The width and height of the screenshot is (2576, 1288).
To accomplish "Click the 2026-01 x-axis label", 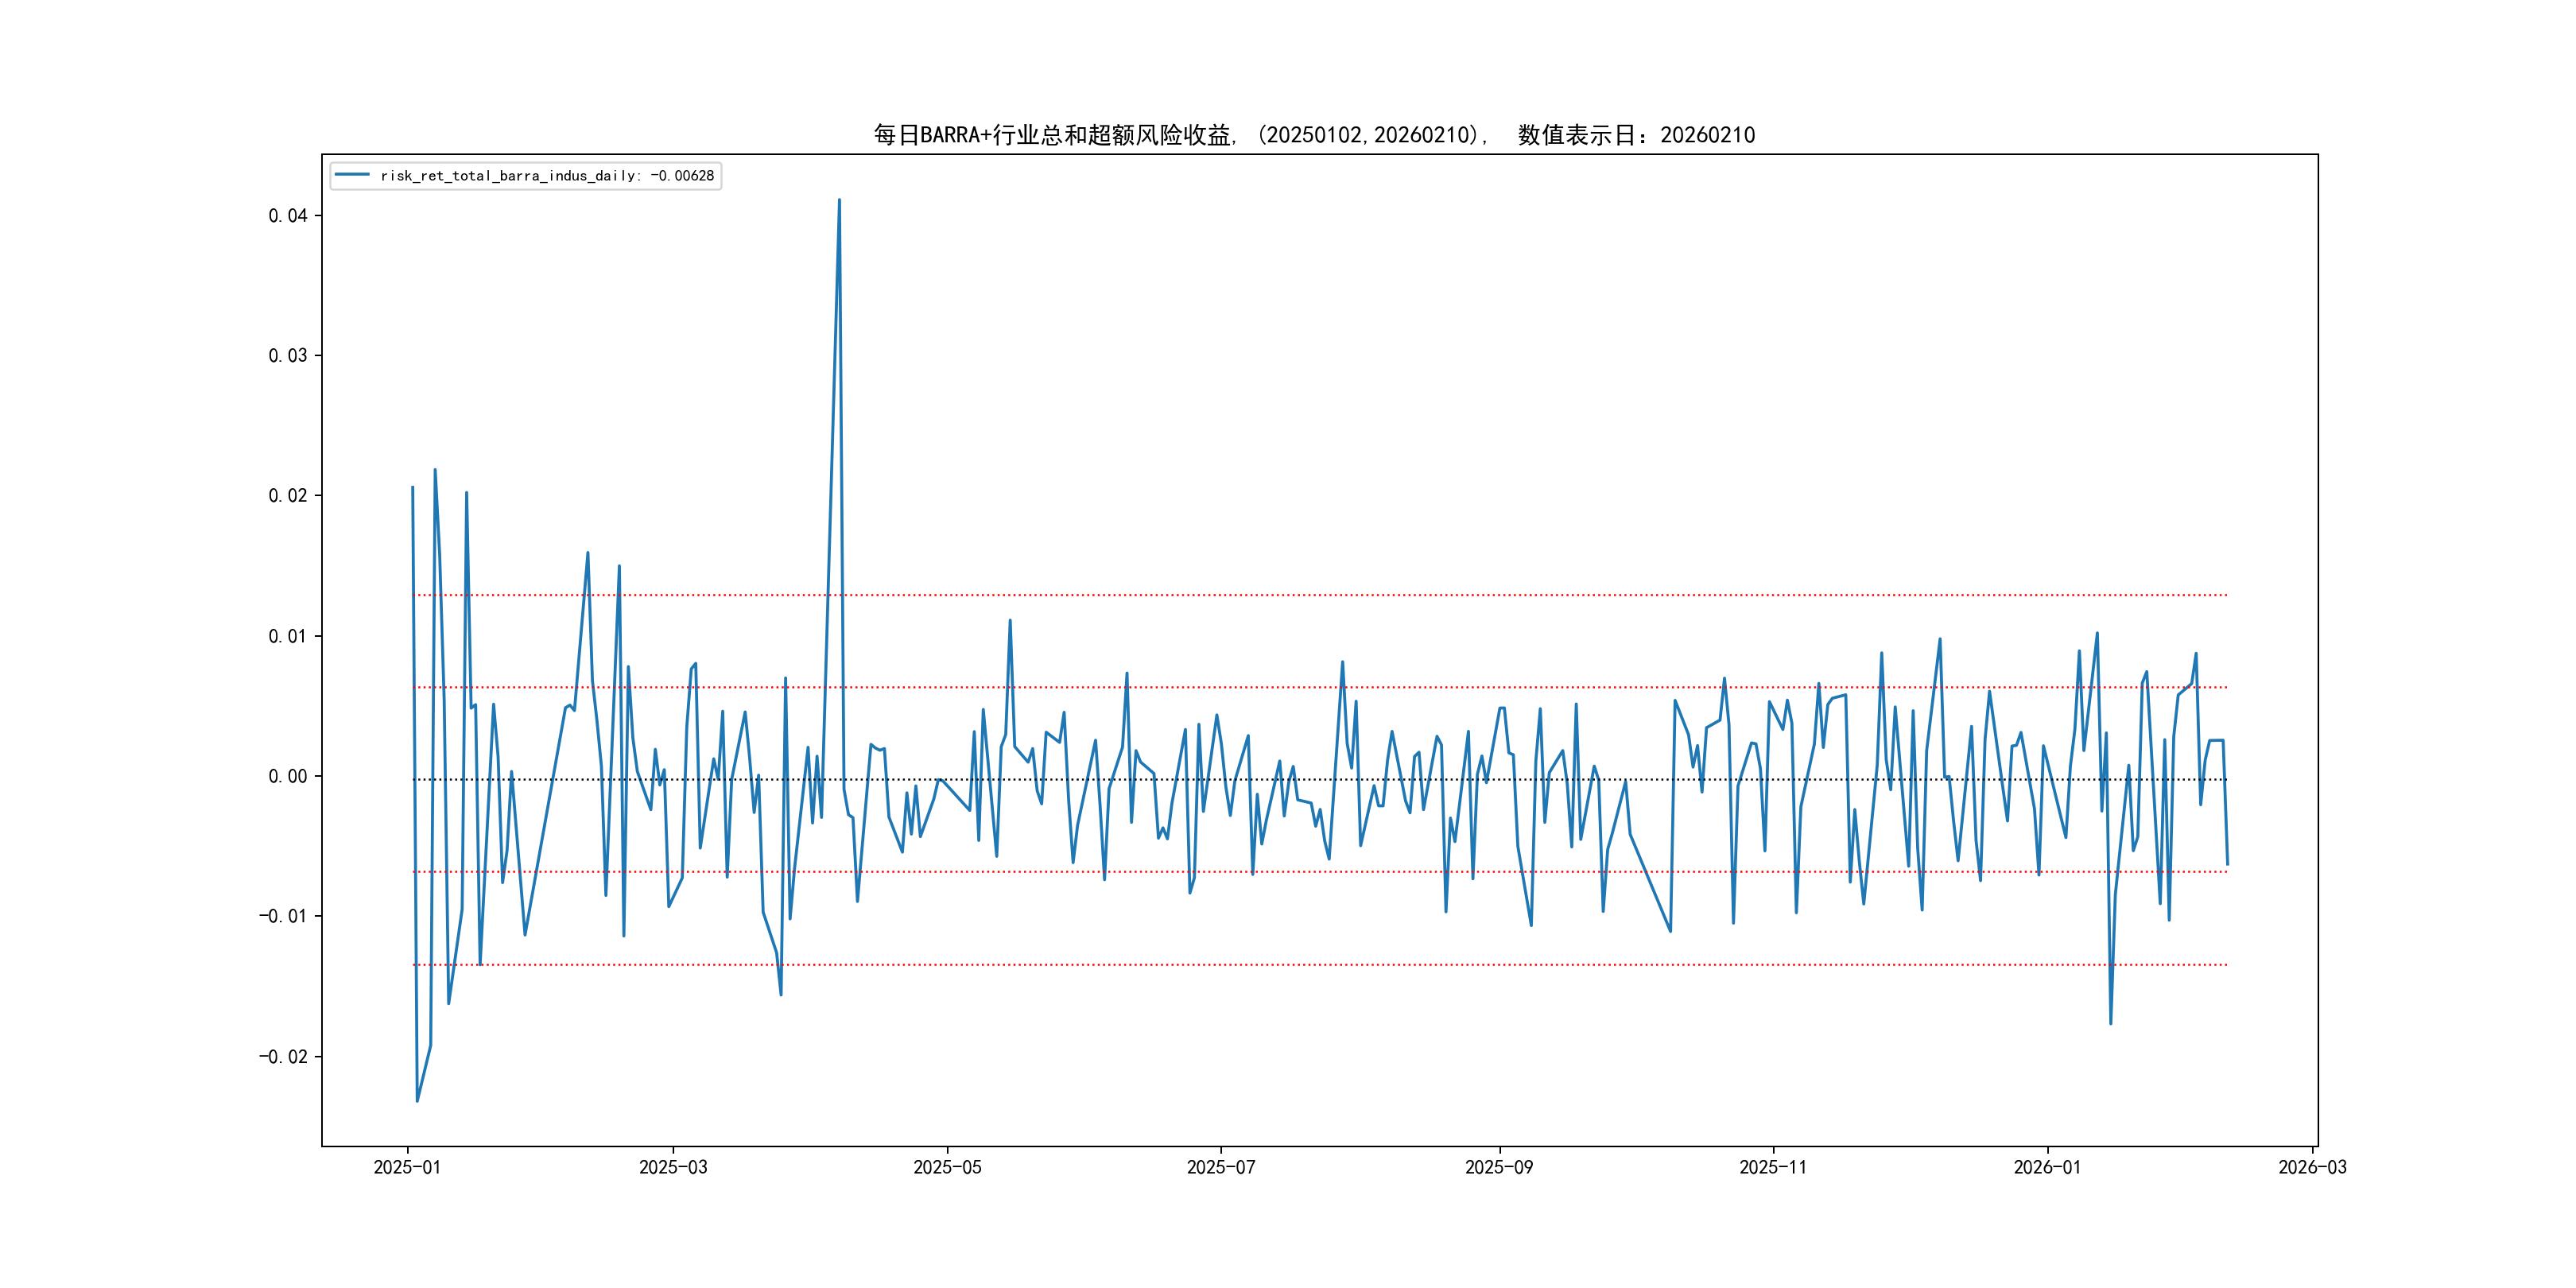I will (2047, 1167).
